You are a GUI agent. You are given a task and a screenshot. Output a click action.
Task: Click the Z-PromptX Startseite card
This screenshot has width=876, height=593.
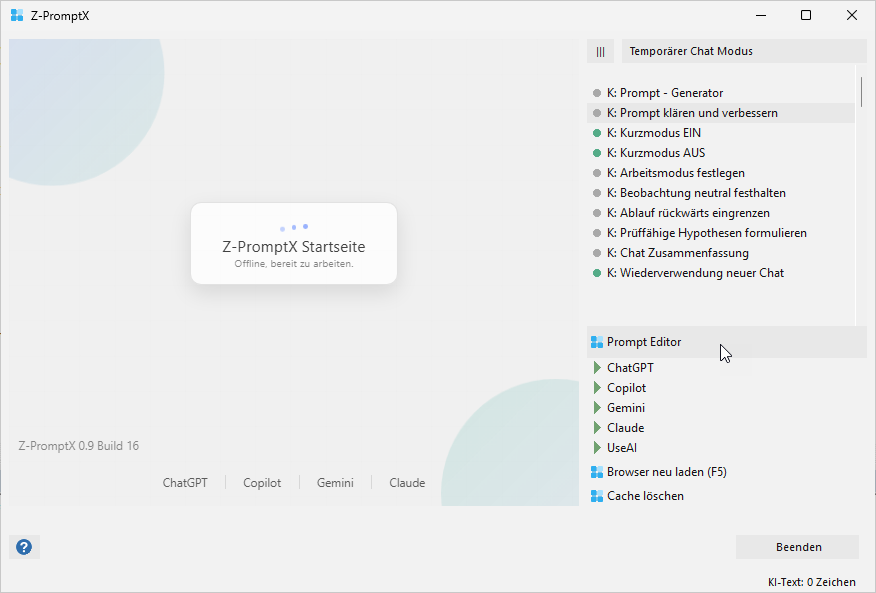[294, 243]
